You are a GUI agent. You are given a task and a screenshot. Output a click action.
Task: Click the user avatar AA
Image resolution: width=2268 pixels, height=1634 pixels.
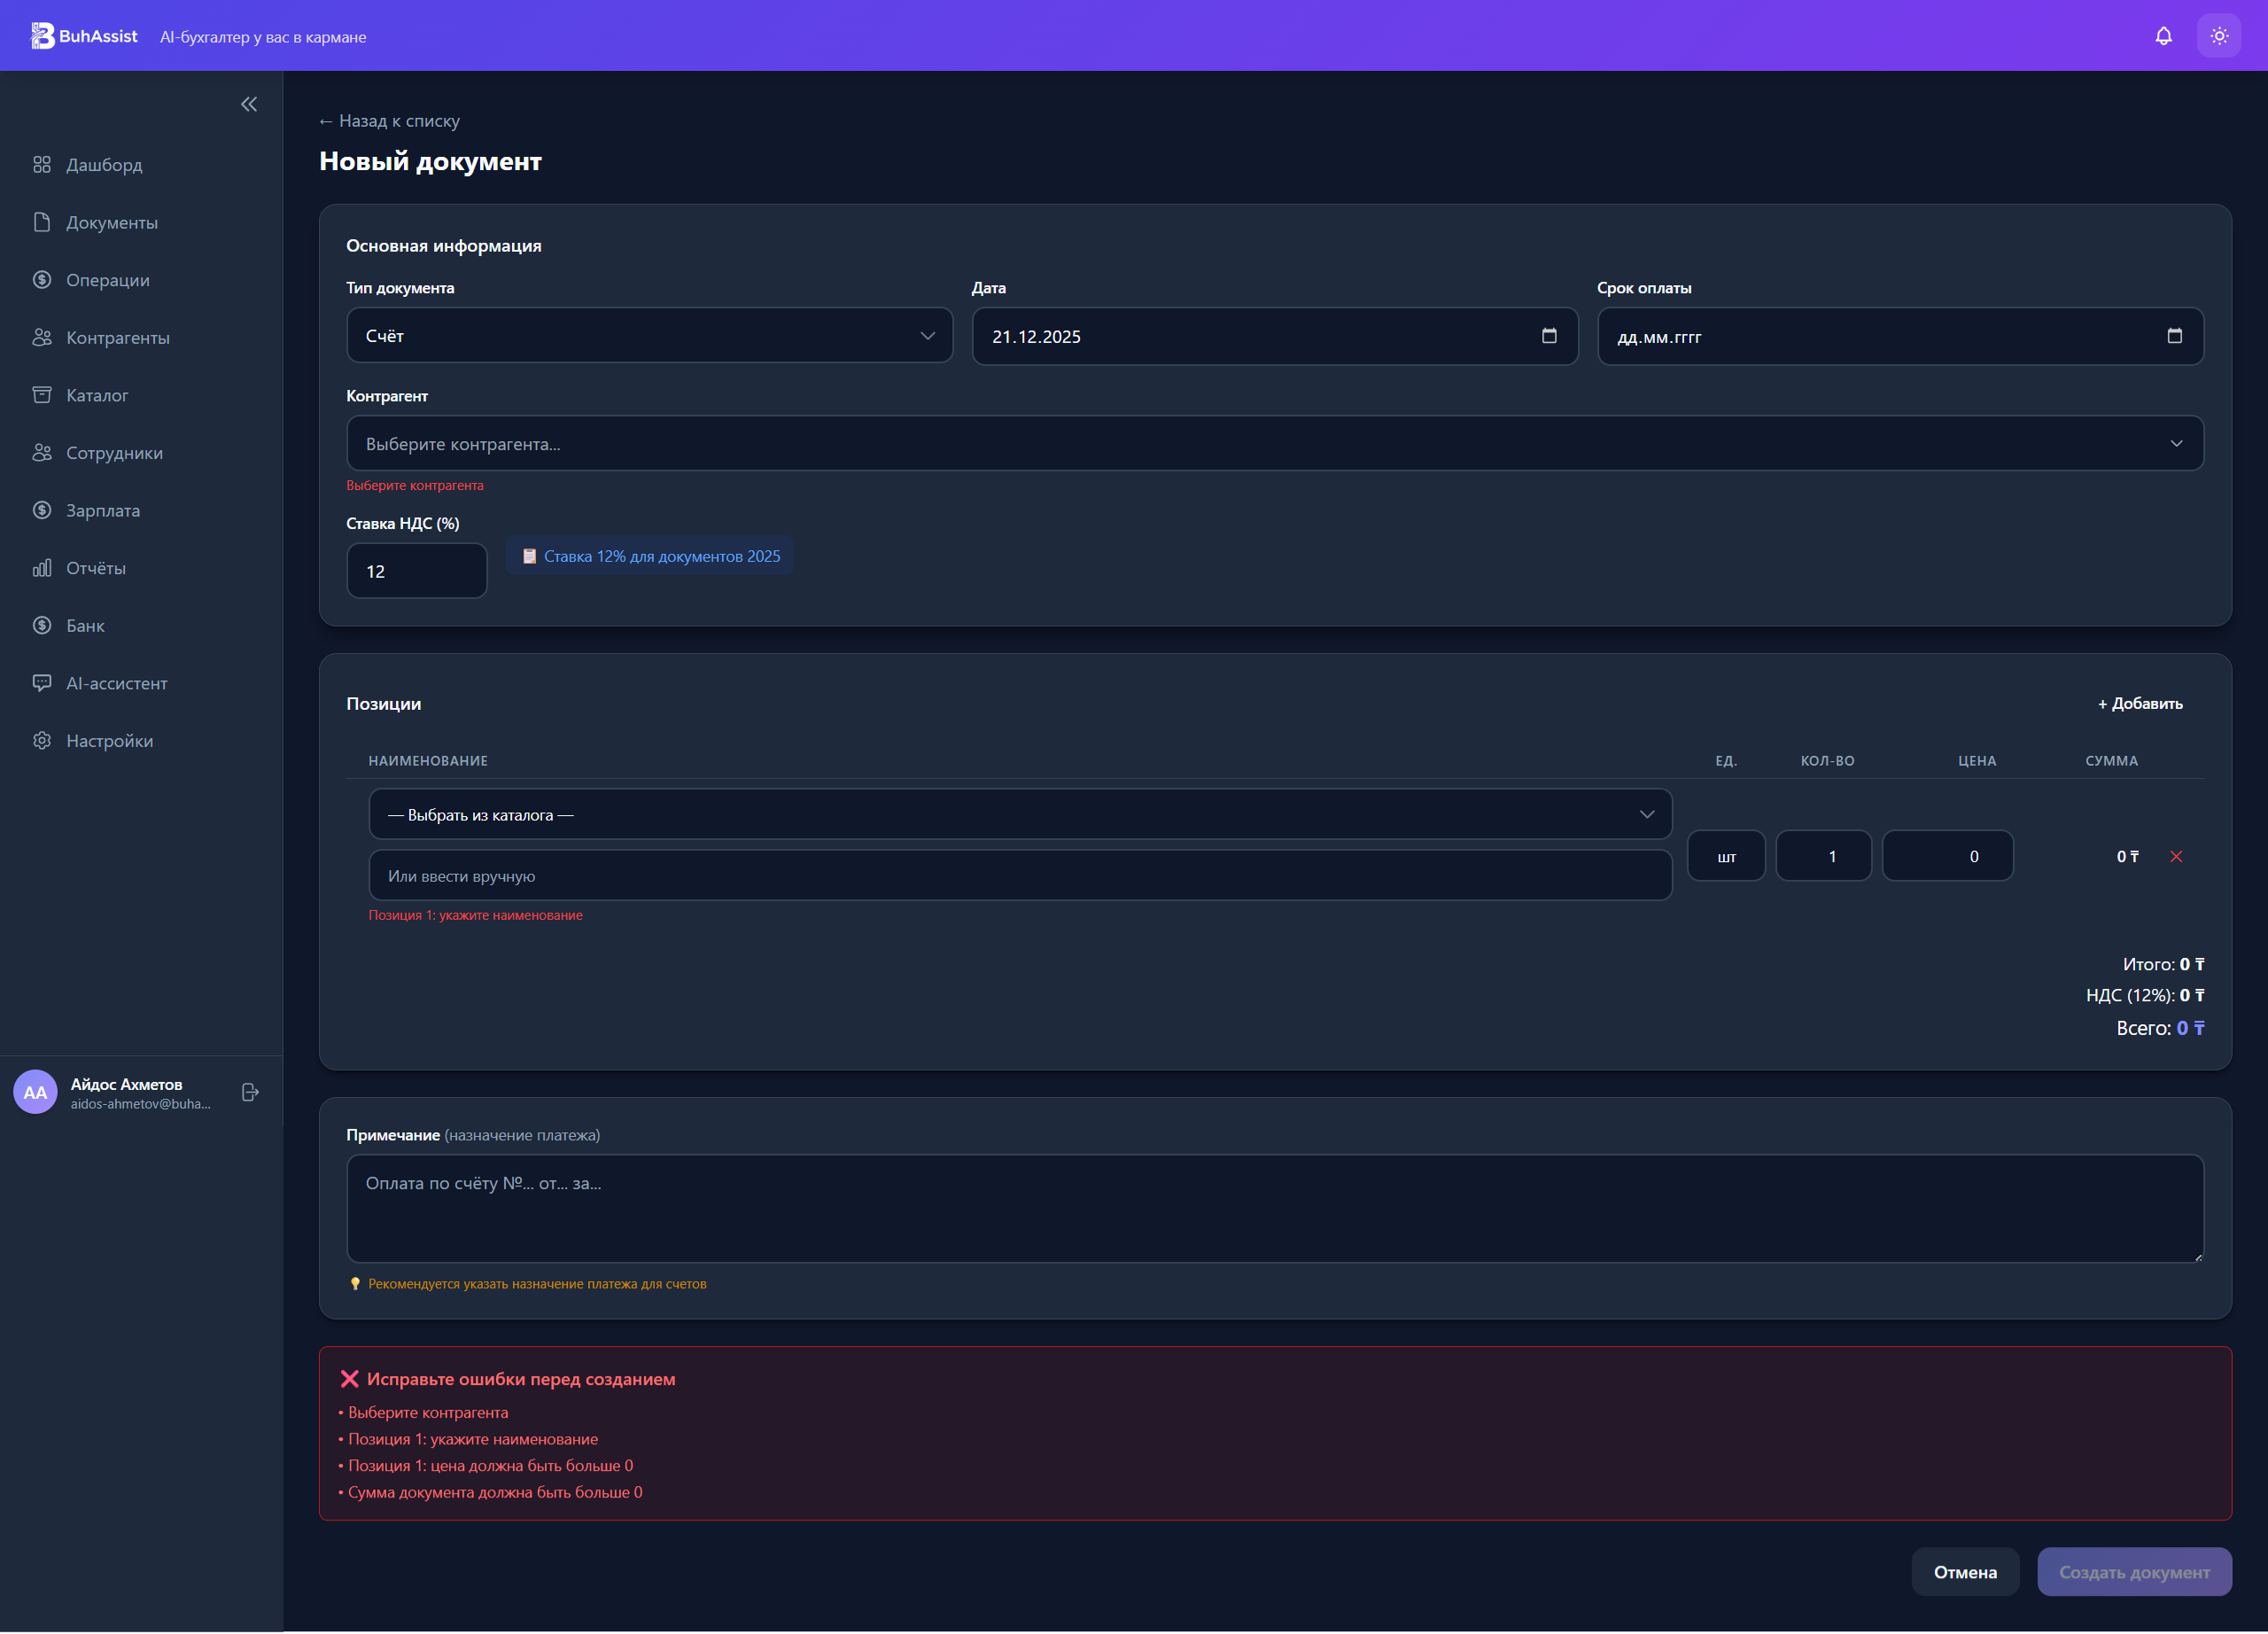coord(35,1092)
